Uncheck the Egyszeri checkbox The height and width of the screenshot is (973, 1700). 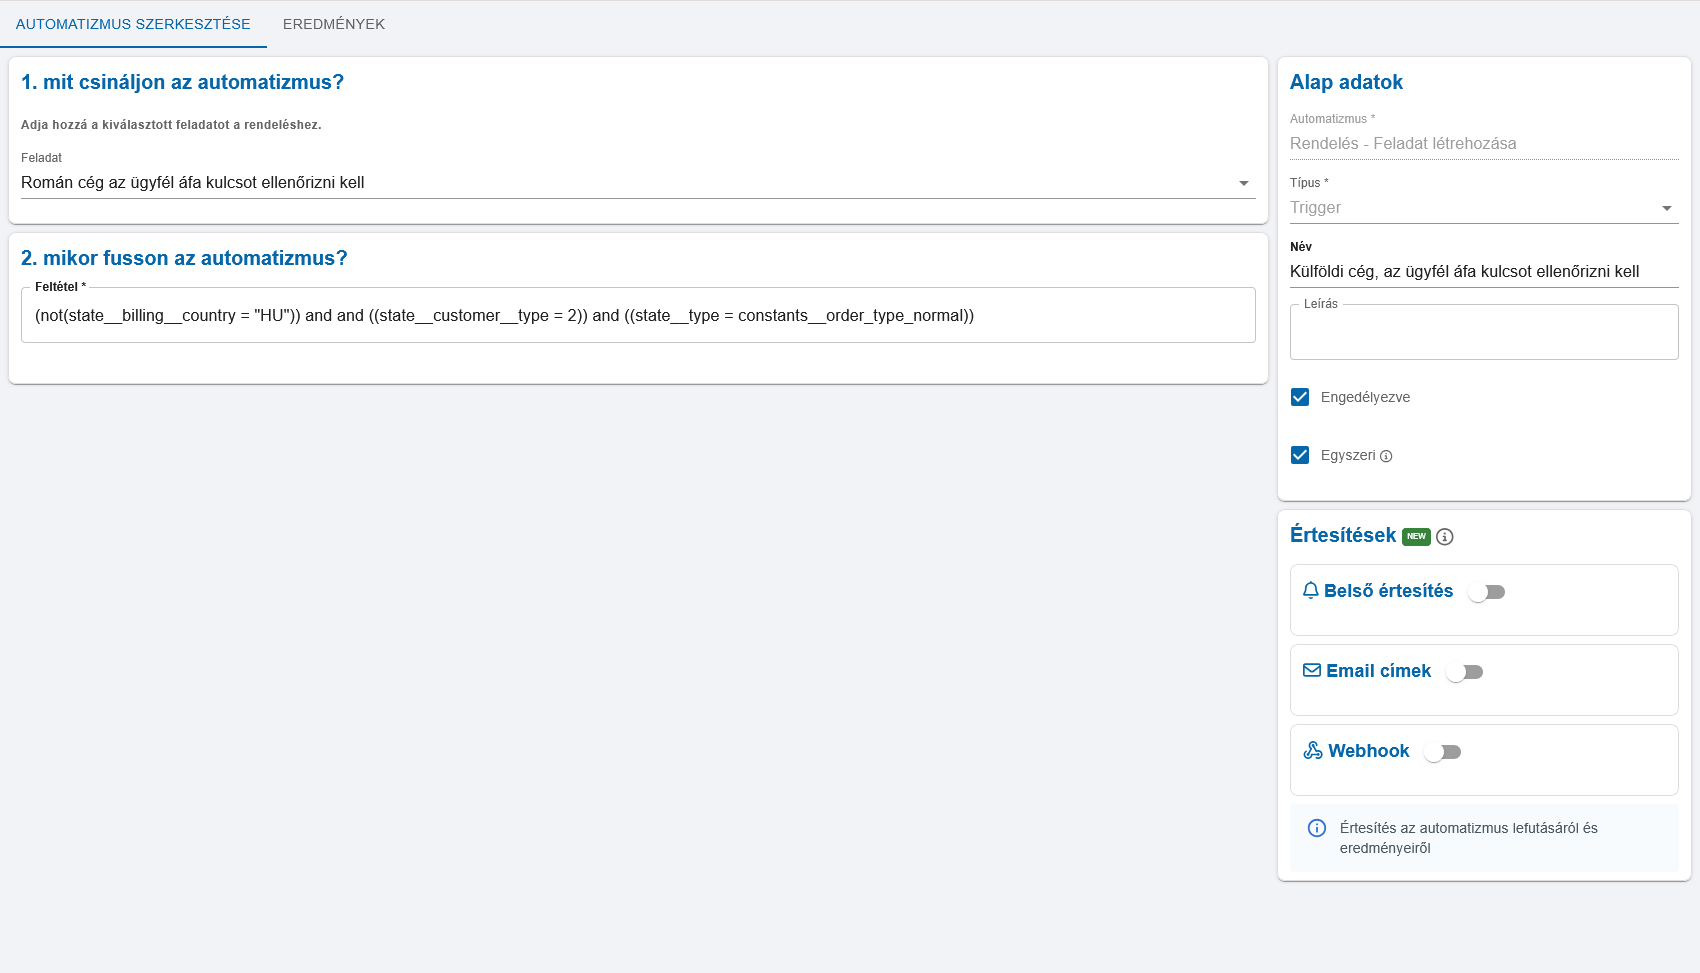point(1300,455)
